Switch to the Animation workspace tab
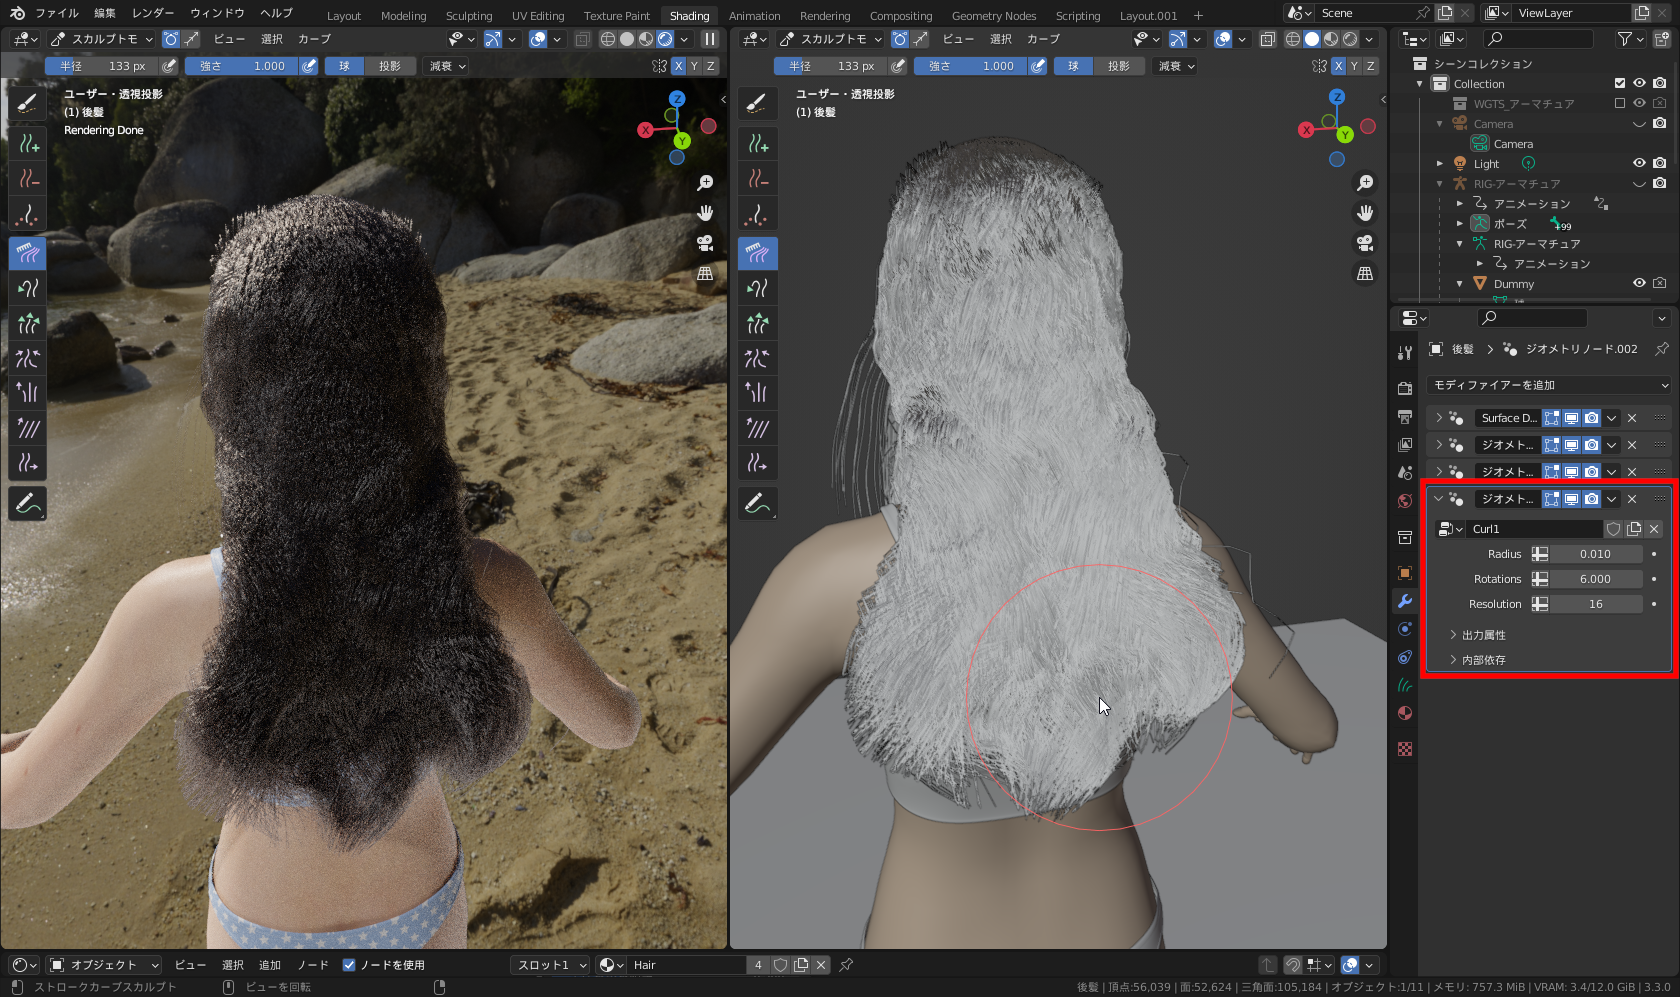 pyautogui.click(x=754, y=15)
